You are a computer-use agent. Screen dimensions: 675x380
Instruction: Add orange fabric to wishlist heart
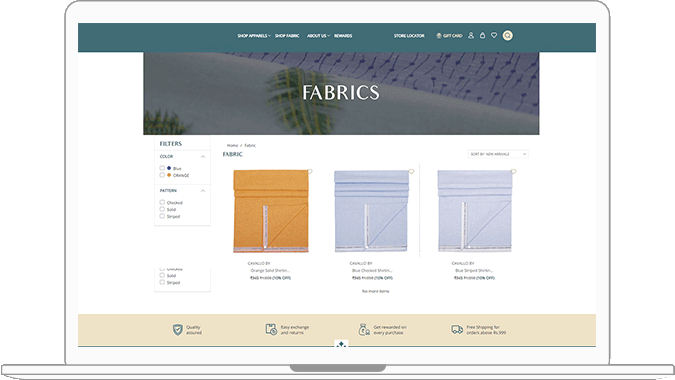coord(310,172)
